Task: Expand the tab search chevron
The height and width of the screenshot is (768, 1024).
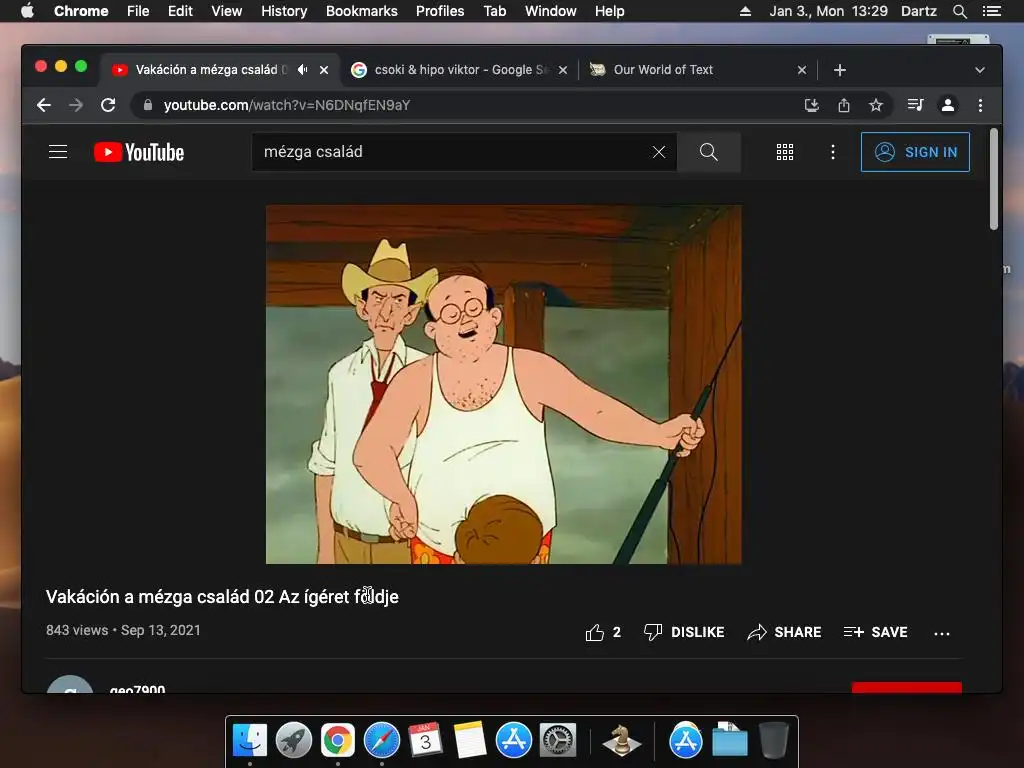Action: coord(980,70)
